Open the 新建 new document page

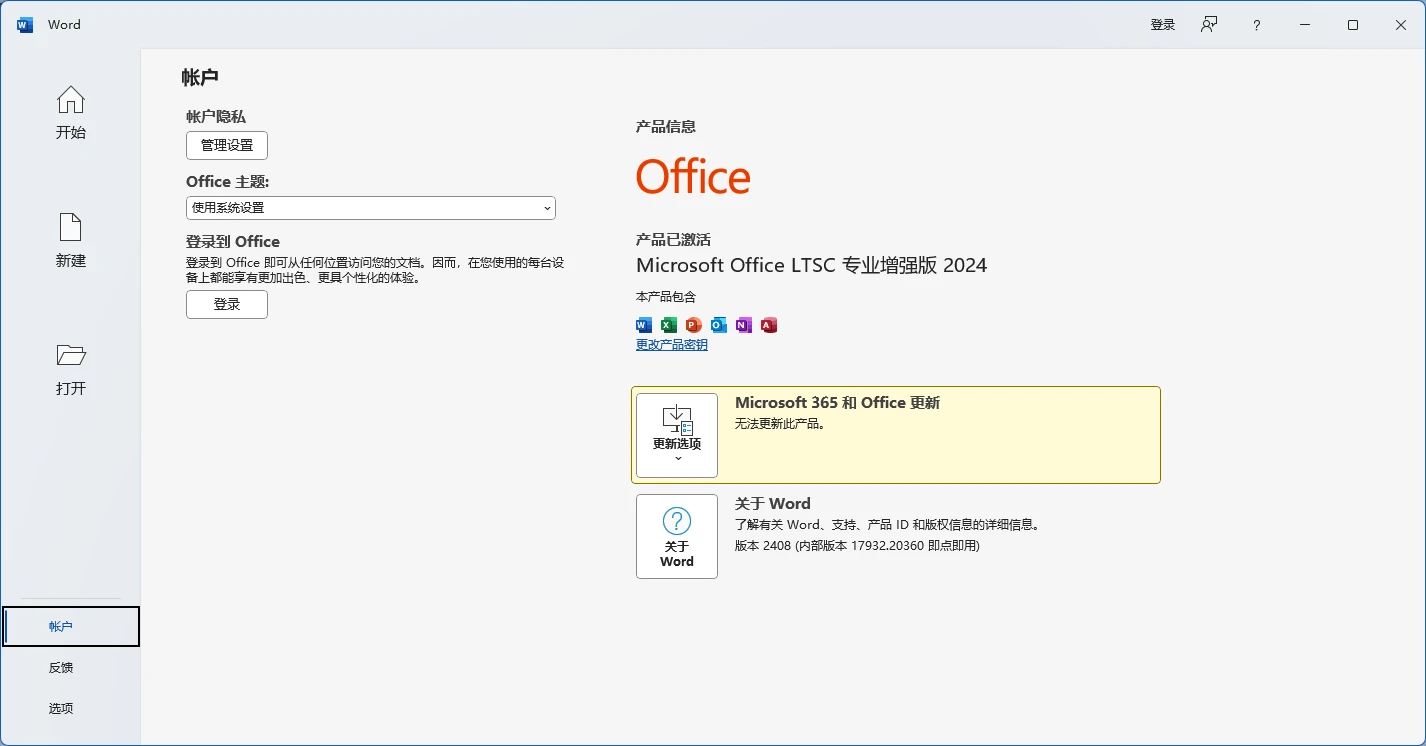(71, 241)
